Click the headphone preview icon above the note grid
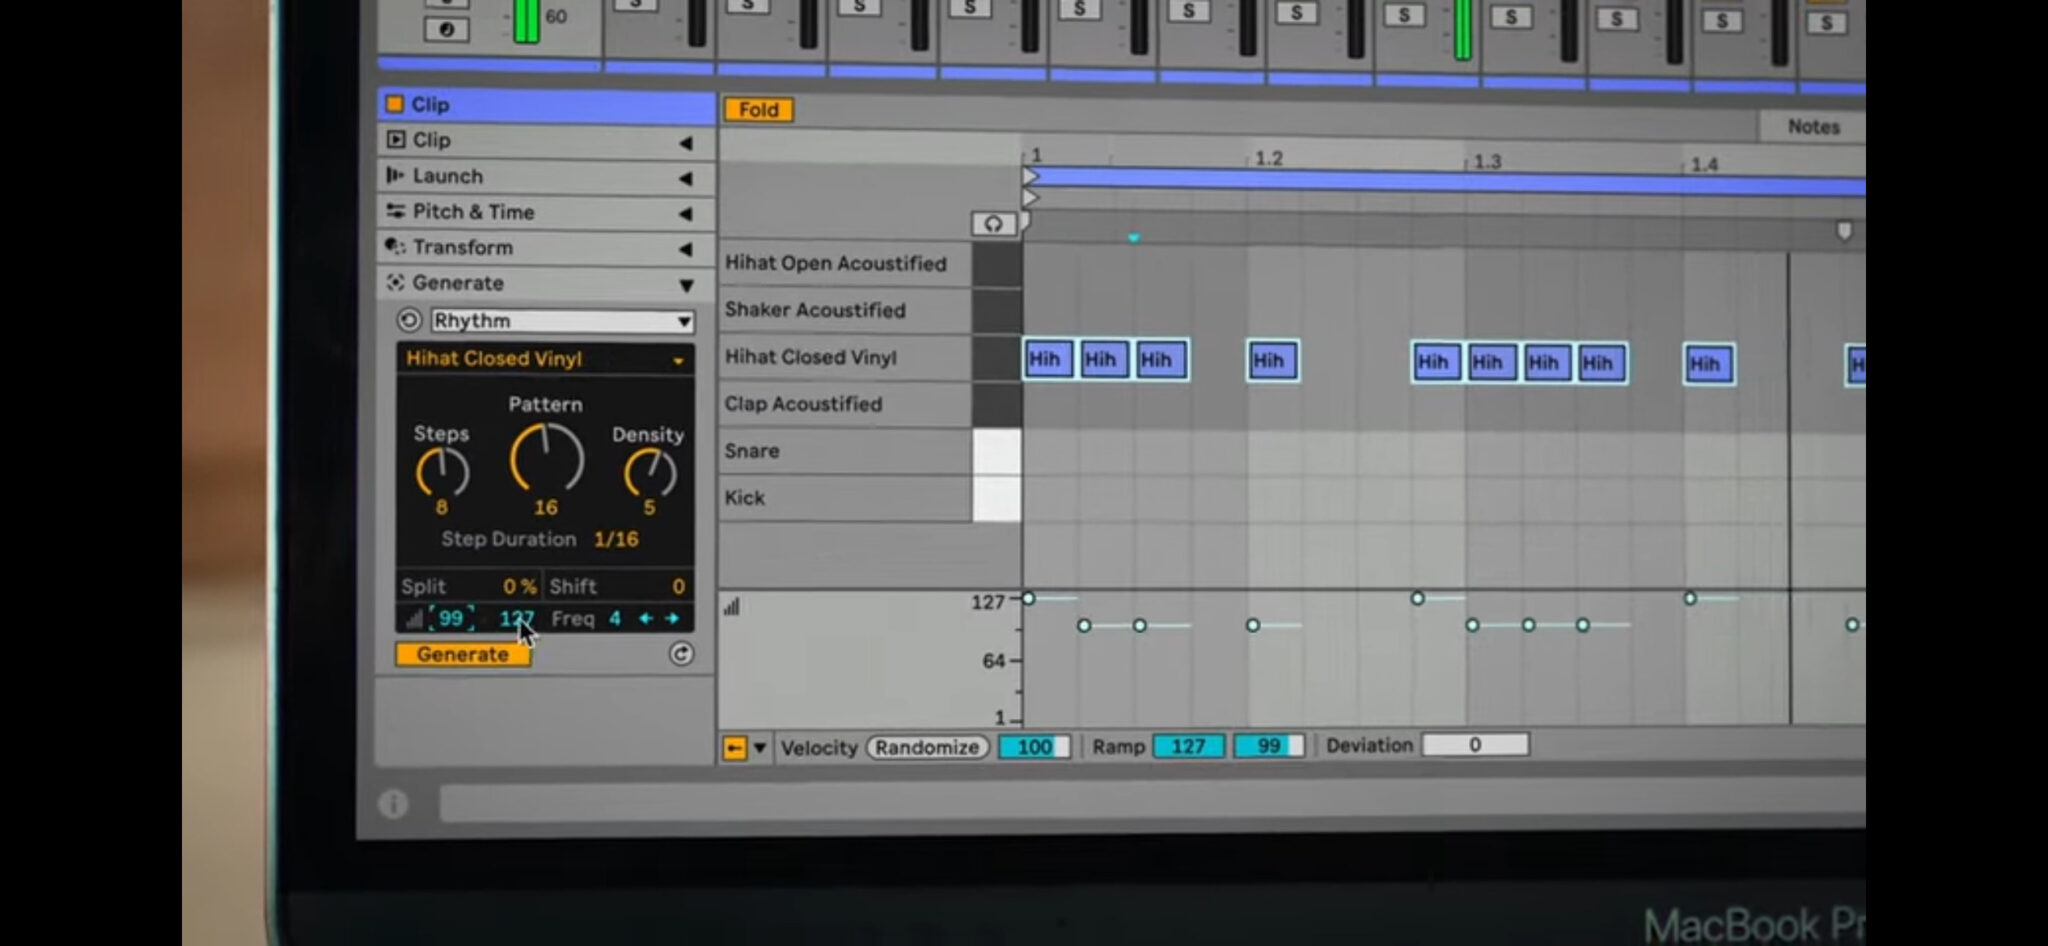 coord(995,224)
